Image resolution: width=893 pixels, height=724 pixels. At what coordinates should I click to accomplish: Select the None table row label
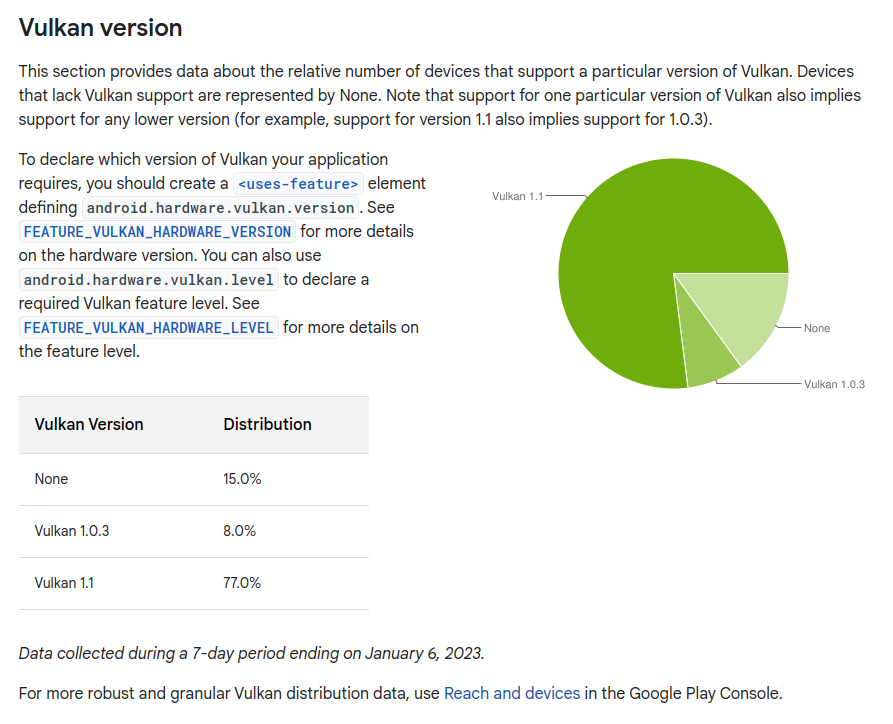[x=51, y=479]
